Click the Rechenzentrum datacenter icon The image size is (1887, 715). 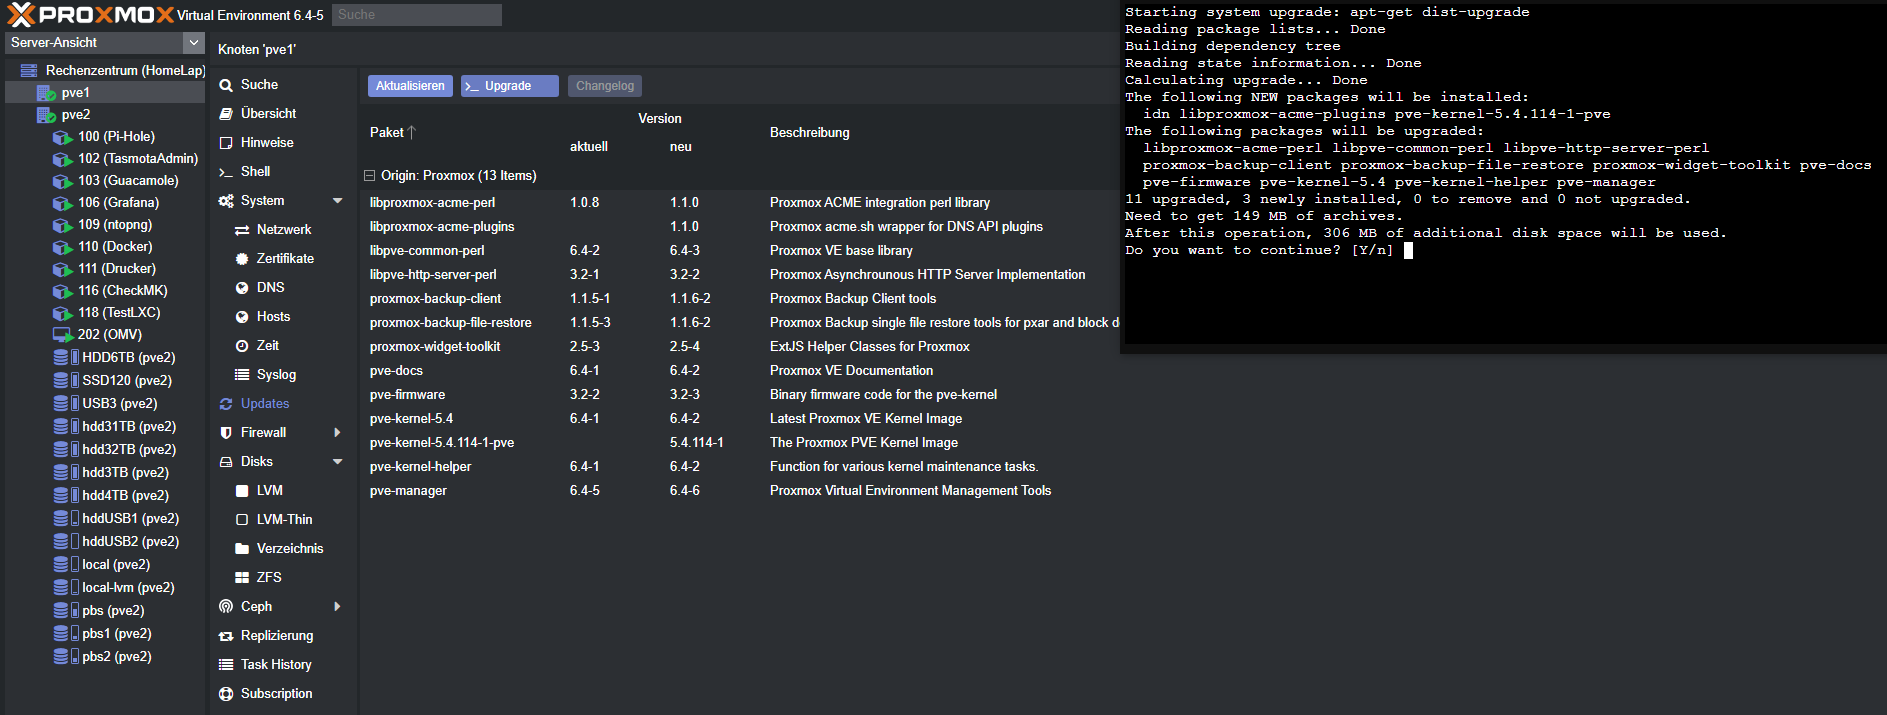pos(29,70)
